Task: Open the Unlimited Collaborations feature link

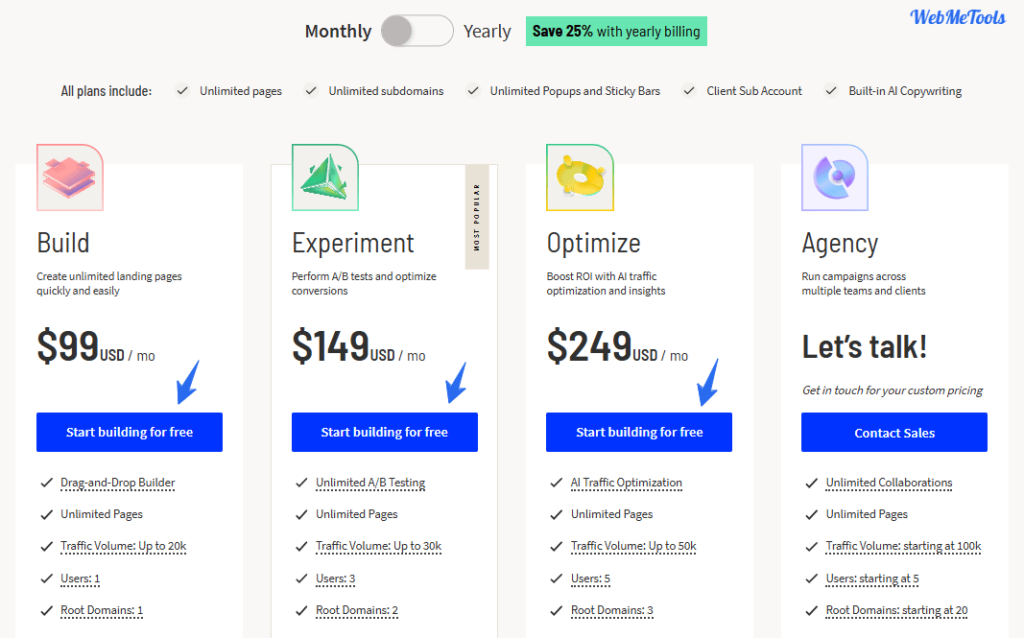Action: pos(889,483)
